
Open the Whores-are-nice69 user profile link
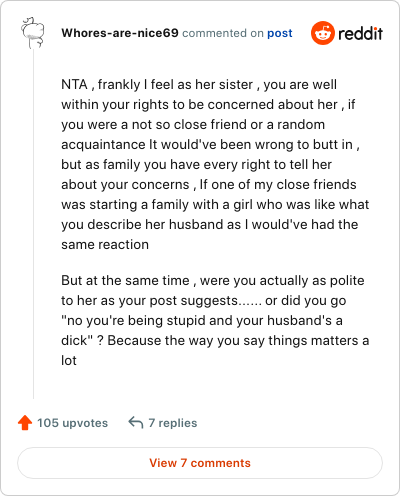point(120,33)
